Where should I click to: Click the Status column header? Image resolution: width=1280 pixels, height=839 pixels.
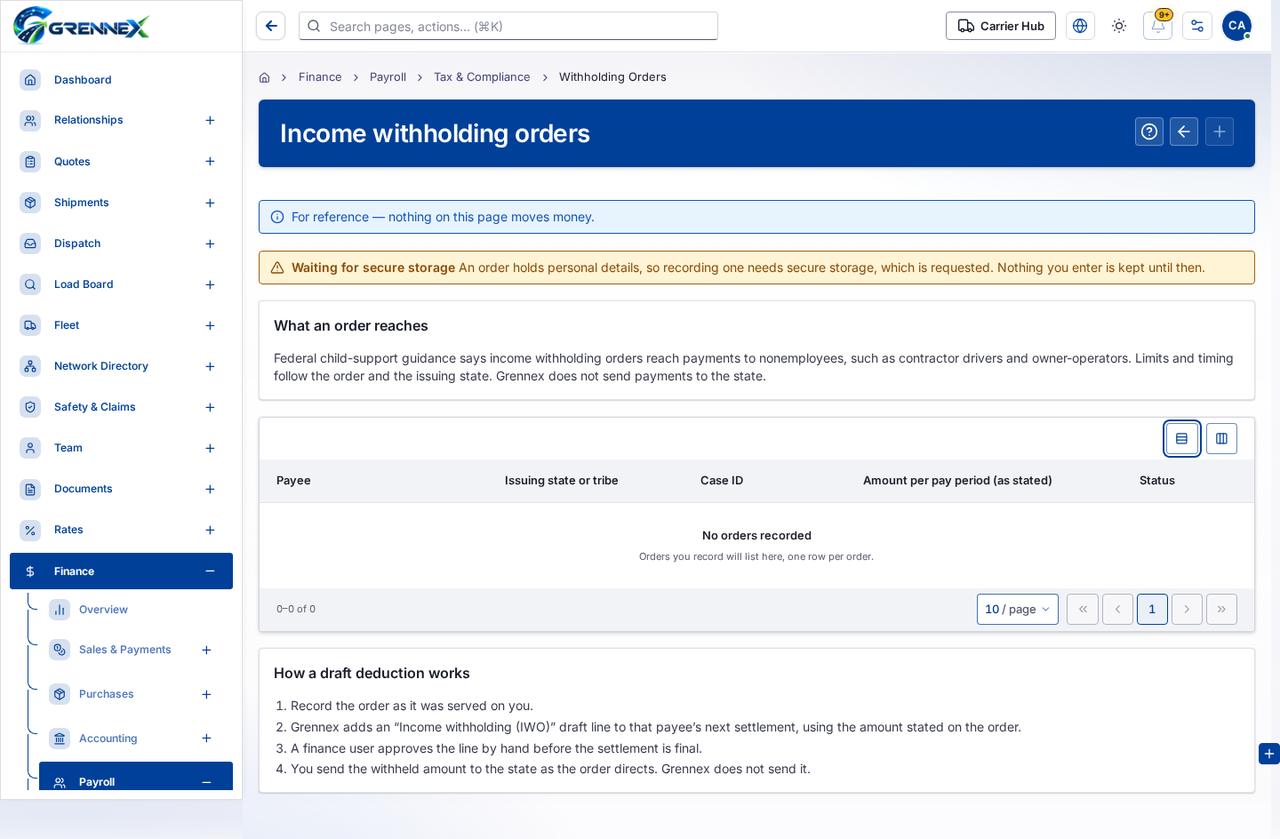pos(1157,480)
